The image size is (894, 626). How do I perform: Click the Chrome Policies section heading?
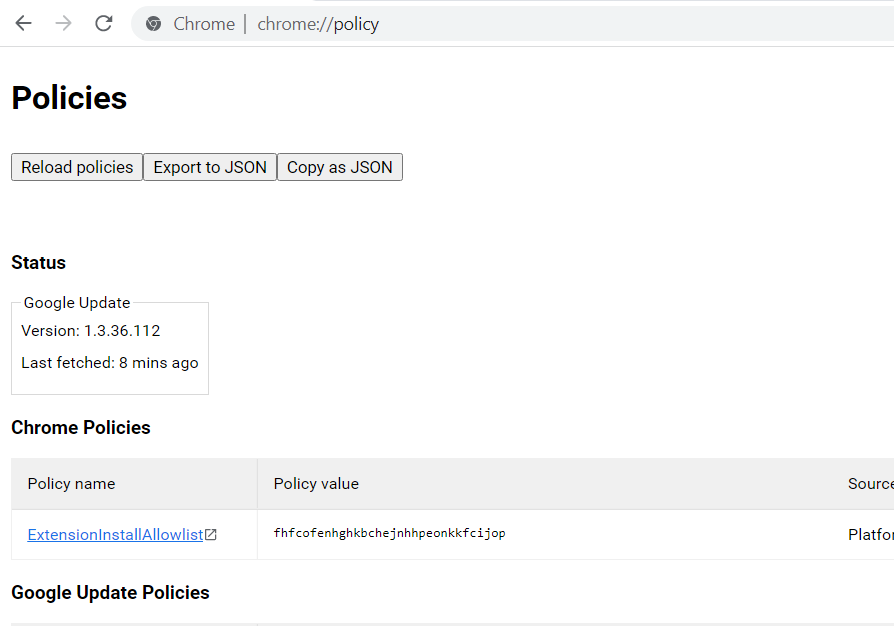[x=81, y=428]
